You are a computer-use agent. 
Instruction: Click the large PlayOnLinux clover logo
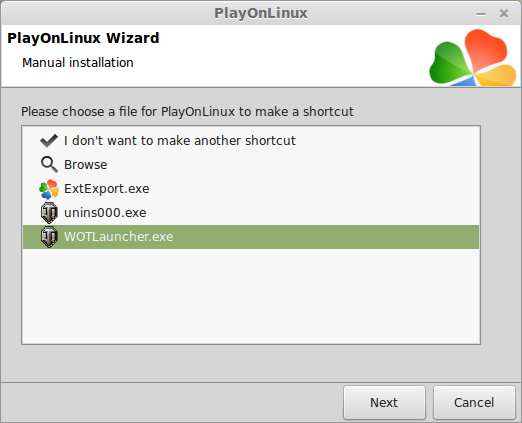point(473,58)
